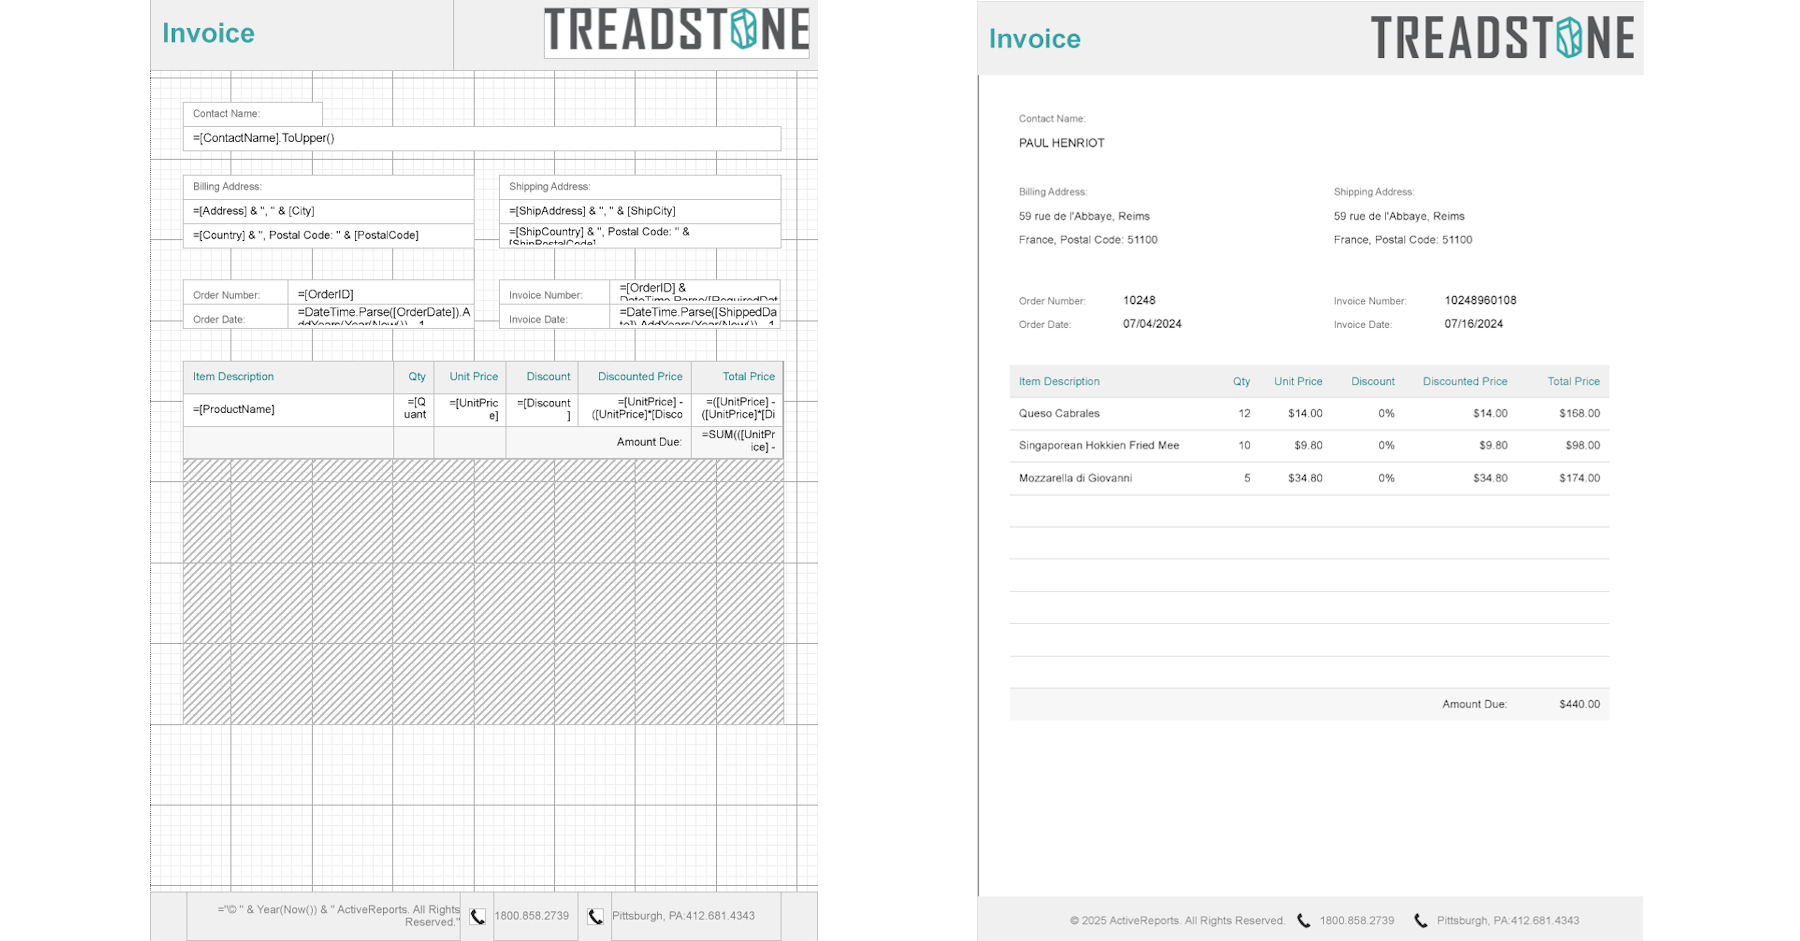1800x941 pixels.
Task: Select the =[UnitPrice] cell under Unit Price
Action: tap(470, 410)
